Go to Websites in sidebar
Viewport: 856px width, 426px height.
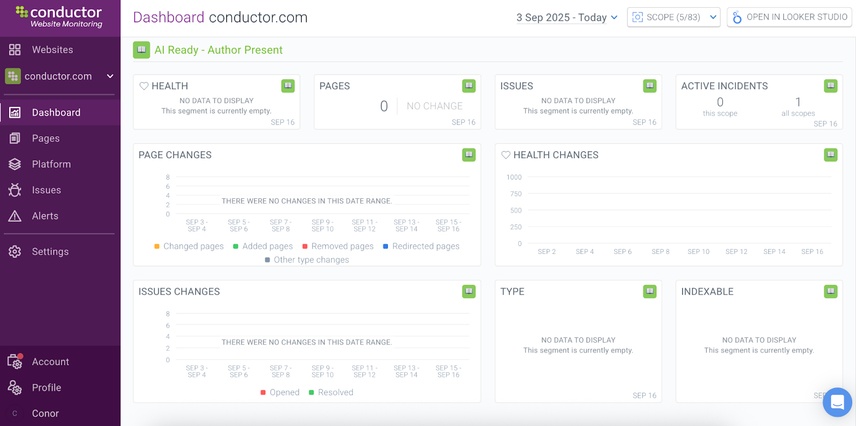click(x=52, y=50)
